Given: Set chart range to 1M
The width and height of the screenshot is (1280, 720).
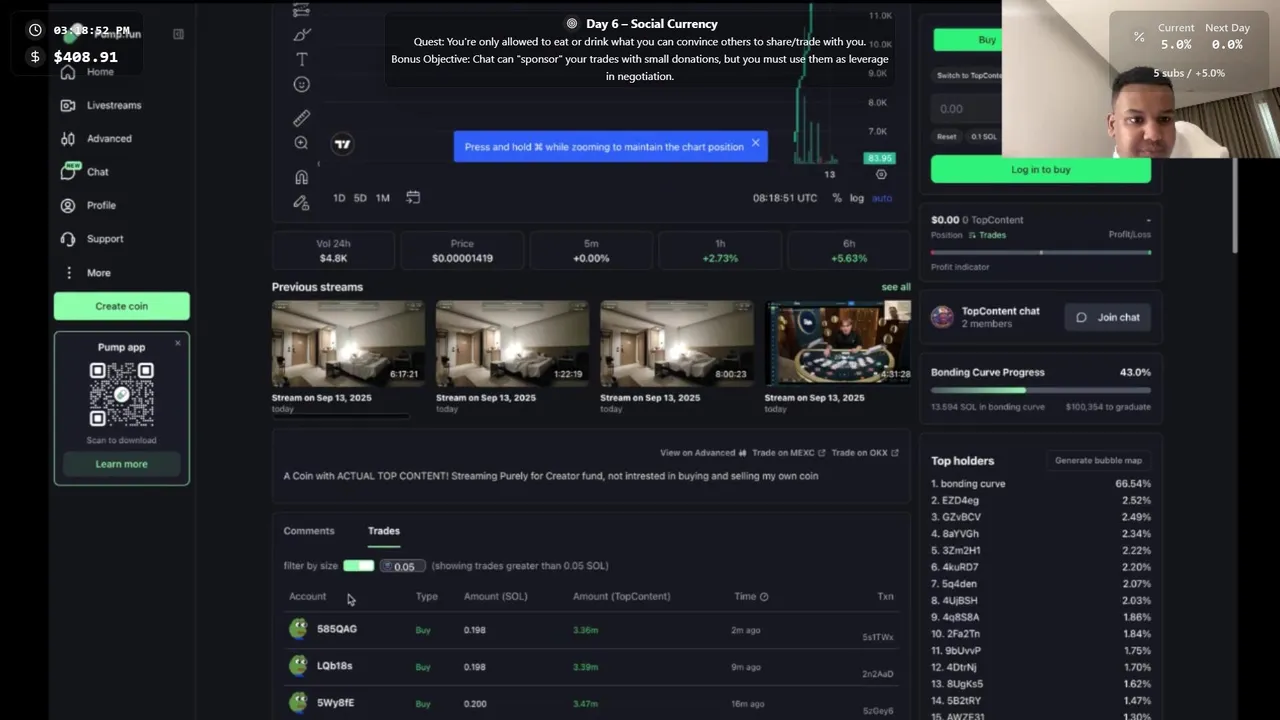Looking at the screenshot, I should tap(382, 198).
